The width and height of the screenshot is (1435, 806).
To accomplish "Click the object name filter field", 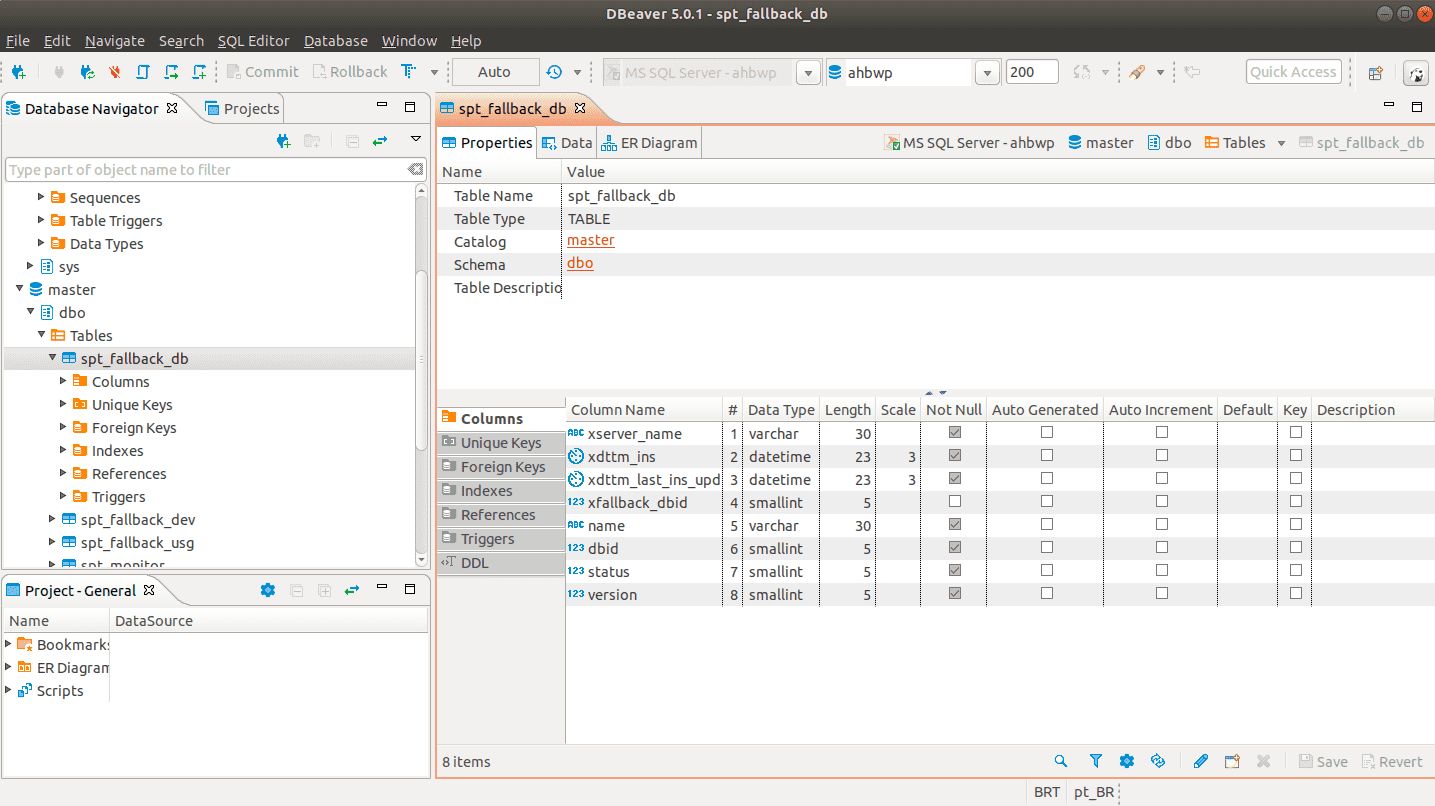I will pos(200,169).
